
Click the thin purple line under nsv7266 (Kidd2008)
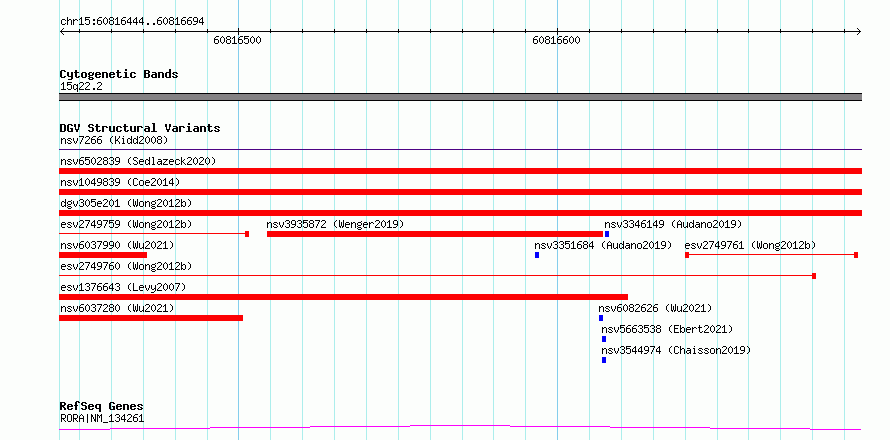click(460, 149)
